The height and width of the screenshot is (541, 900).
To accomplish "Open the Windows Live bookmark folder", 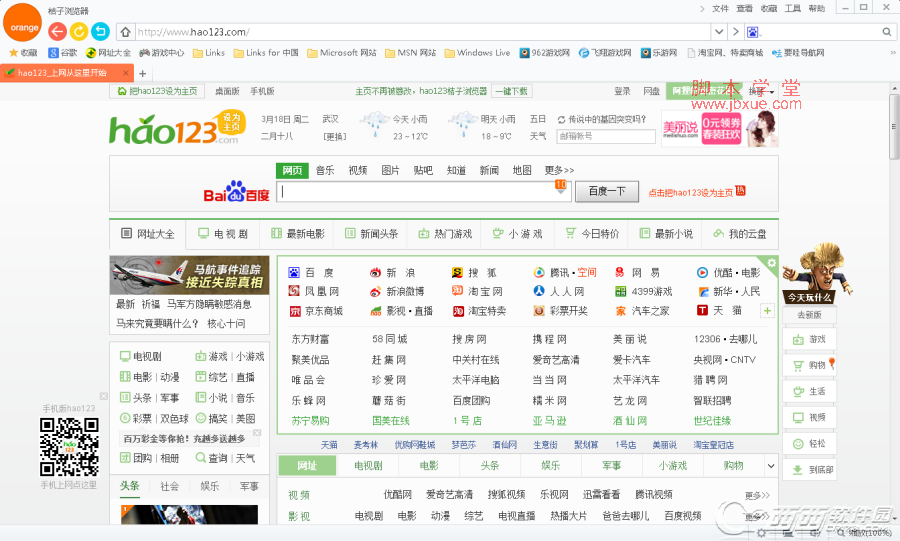I will coord(478,53).
